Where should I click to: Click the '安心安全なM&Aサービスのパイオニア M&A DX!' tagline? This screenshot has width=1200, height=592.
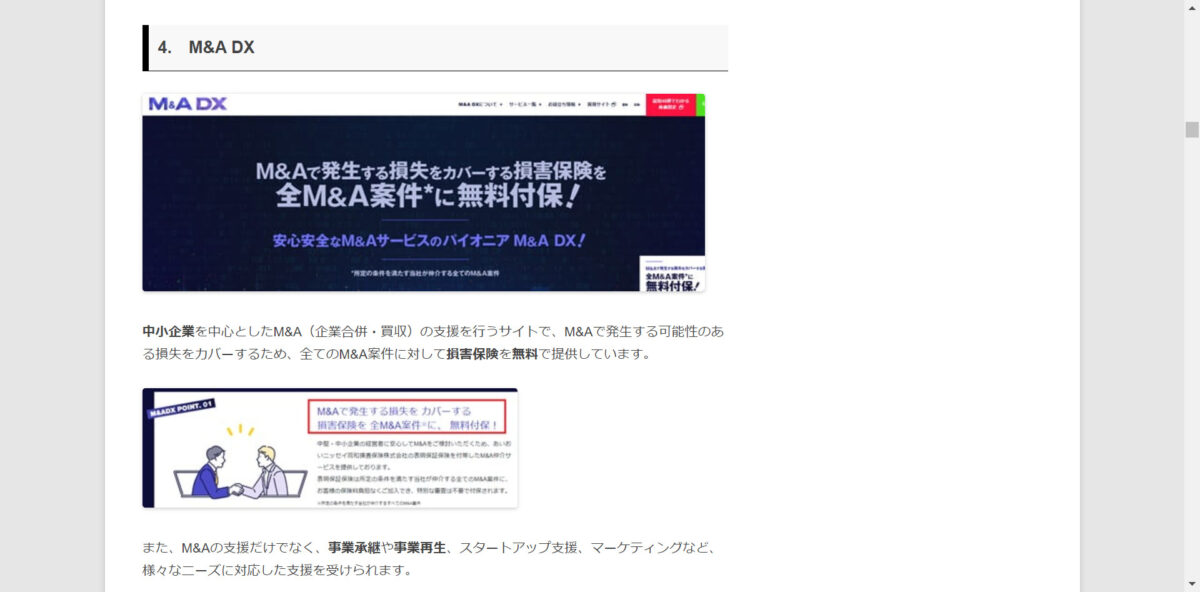coord(429,241)
